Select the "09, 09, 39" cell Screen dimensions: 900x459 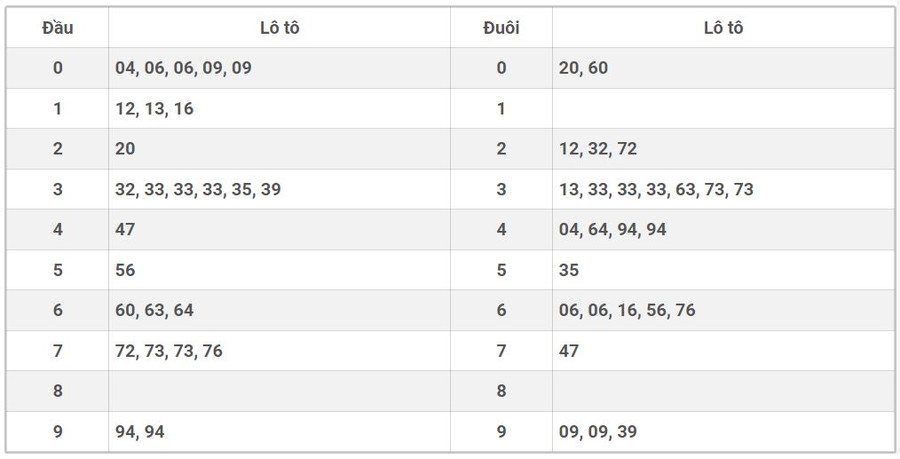coord(599,432)
